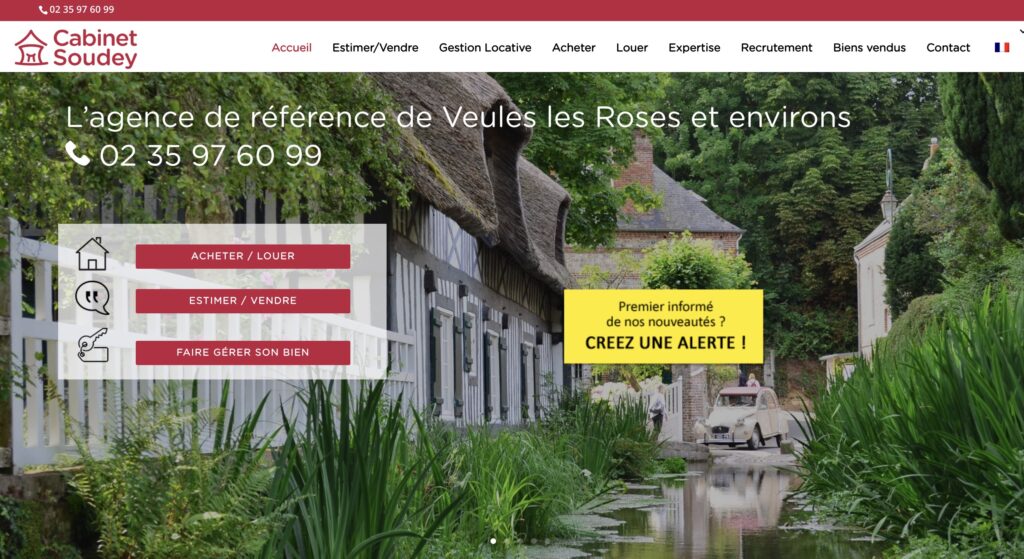Click the Cabinet Soudey house logo
This screenshot has height=559, width=1024.
click(x=76, y=48)
